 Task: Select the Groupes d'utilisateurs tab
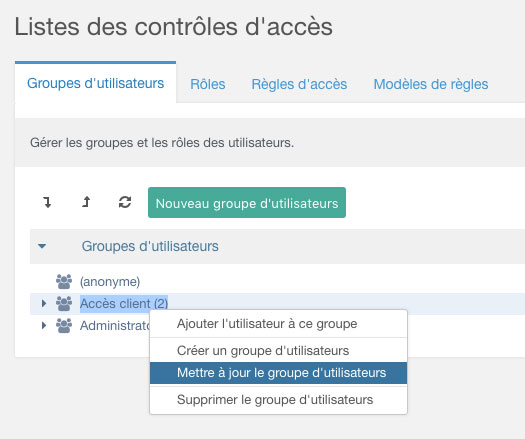click(x=95, y=83)
